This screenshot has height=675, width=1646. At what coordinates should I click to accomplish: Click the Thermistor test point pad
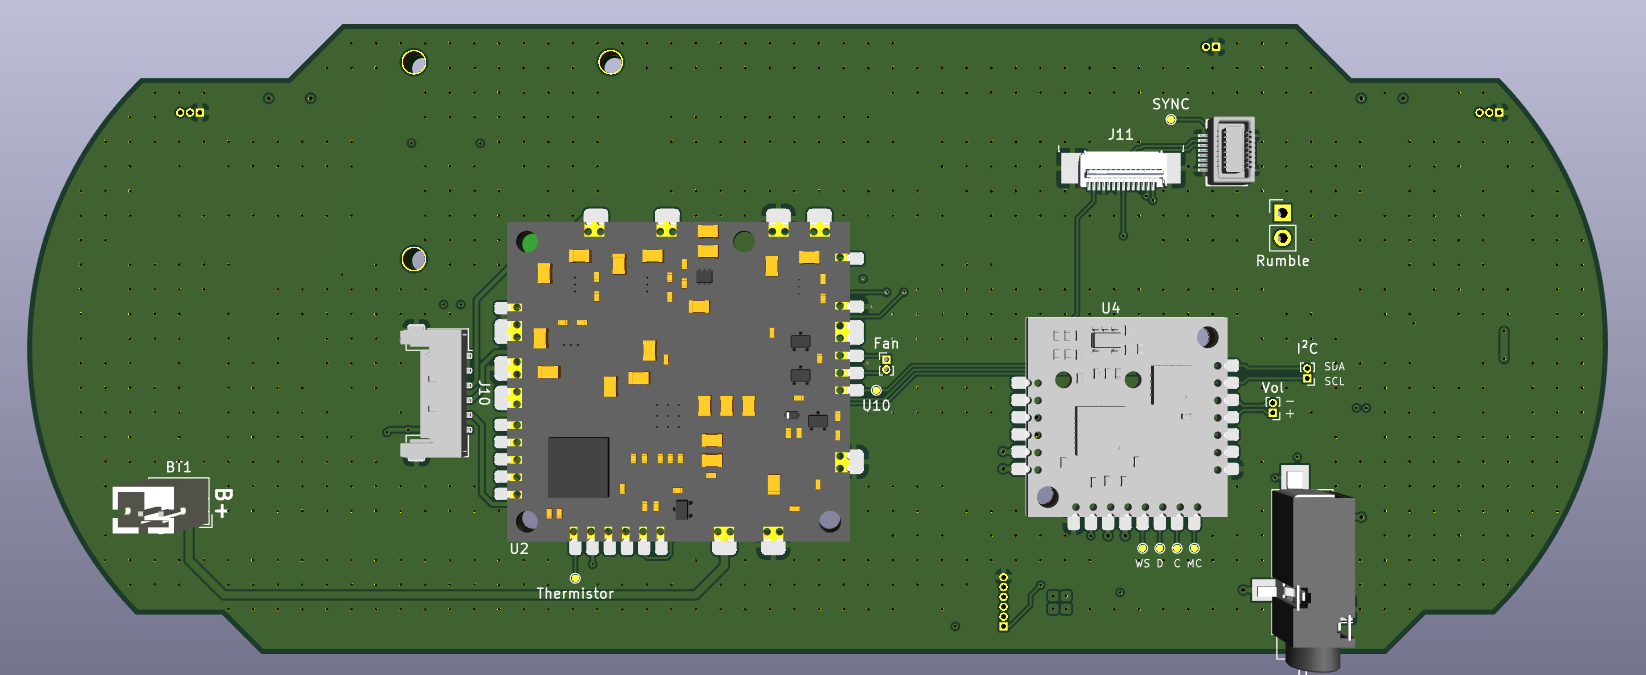click(575, 578)
